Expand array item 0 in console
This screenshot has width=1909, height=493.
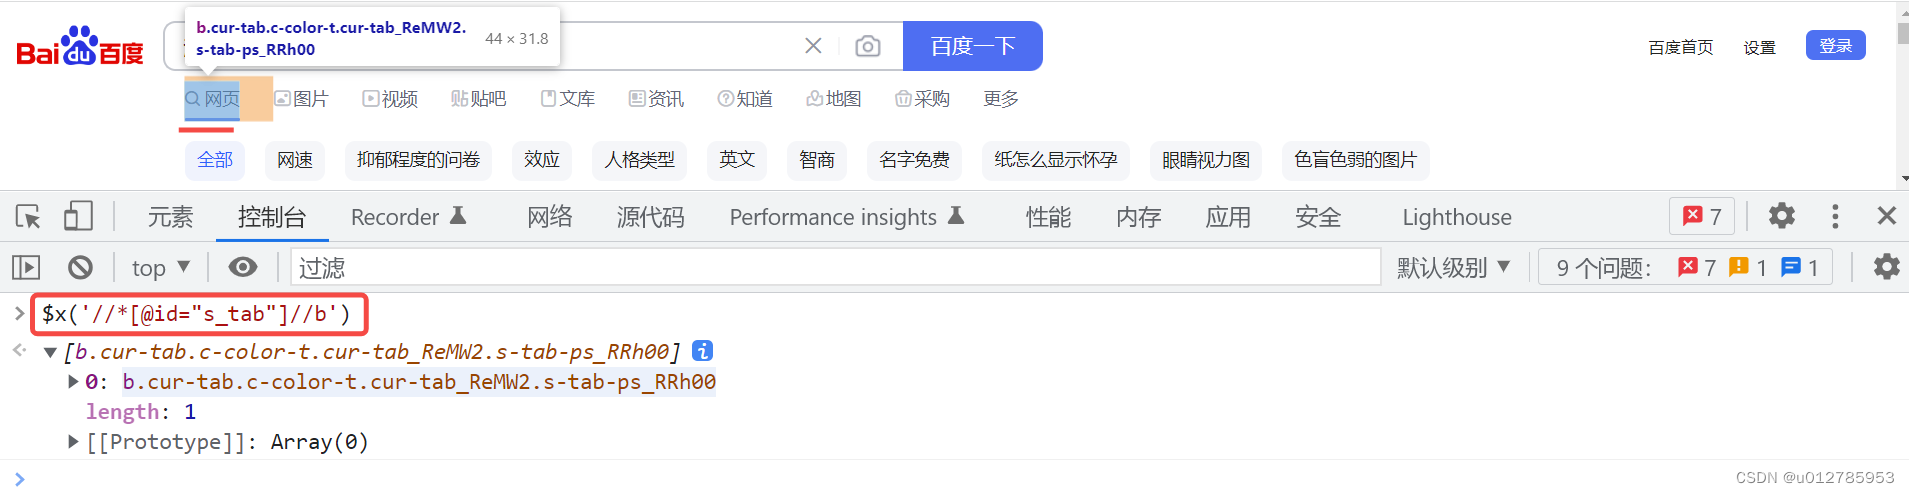point(73,382)
